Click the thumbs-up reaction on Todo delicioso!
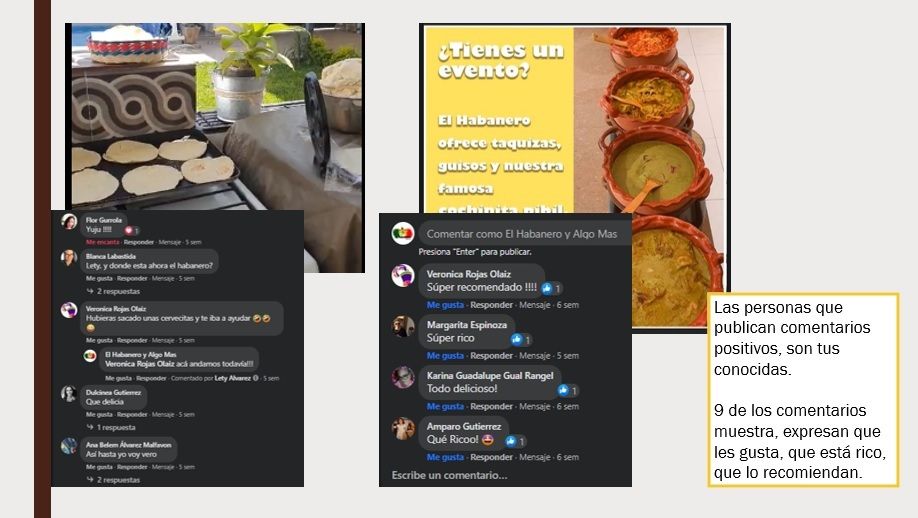 [x=563, y=390]
